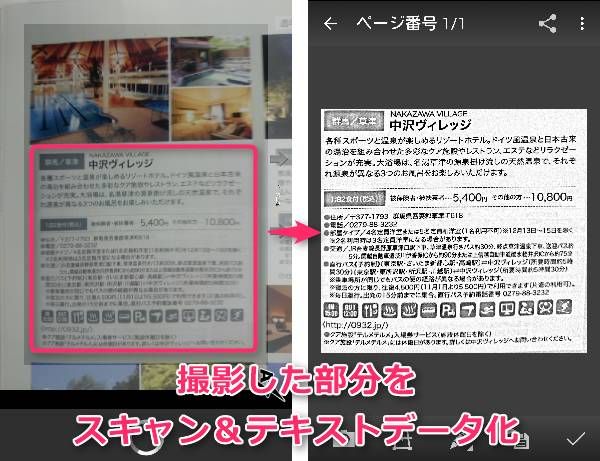Tap the share icon in top bar

coord(548,24)
